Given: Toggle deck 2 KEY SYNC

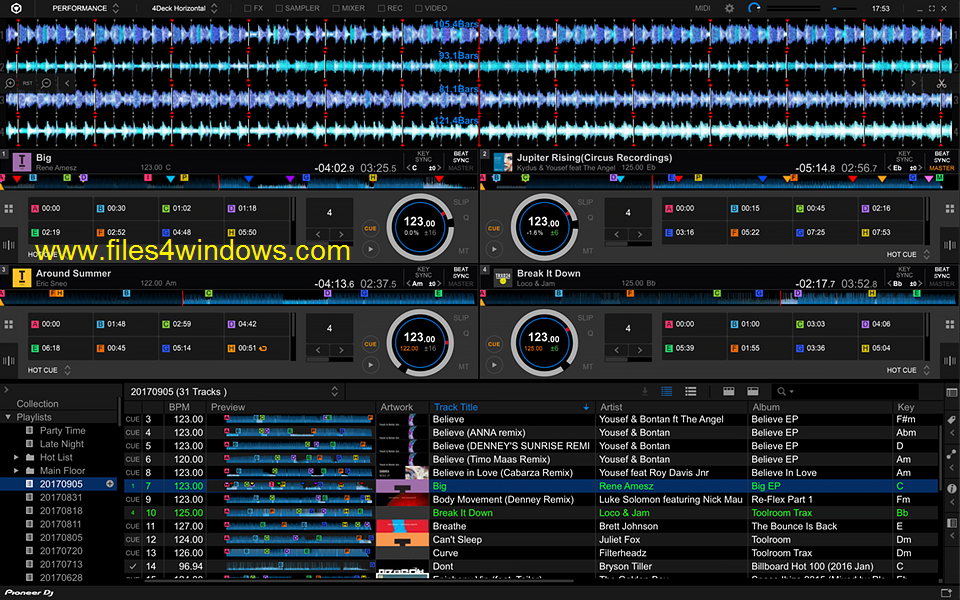Looking at the screenshot, I should coord(904,157).
